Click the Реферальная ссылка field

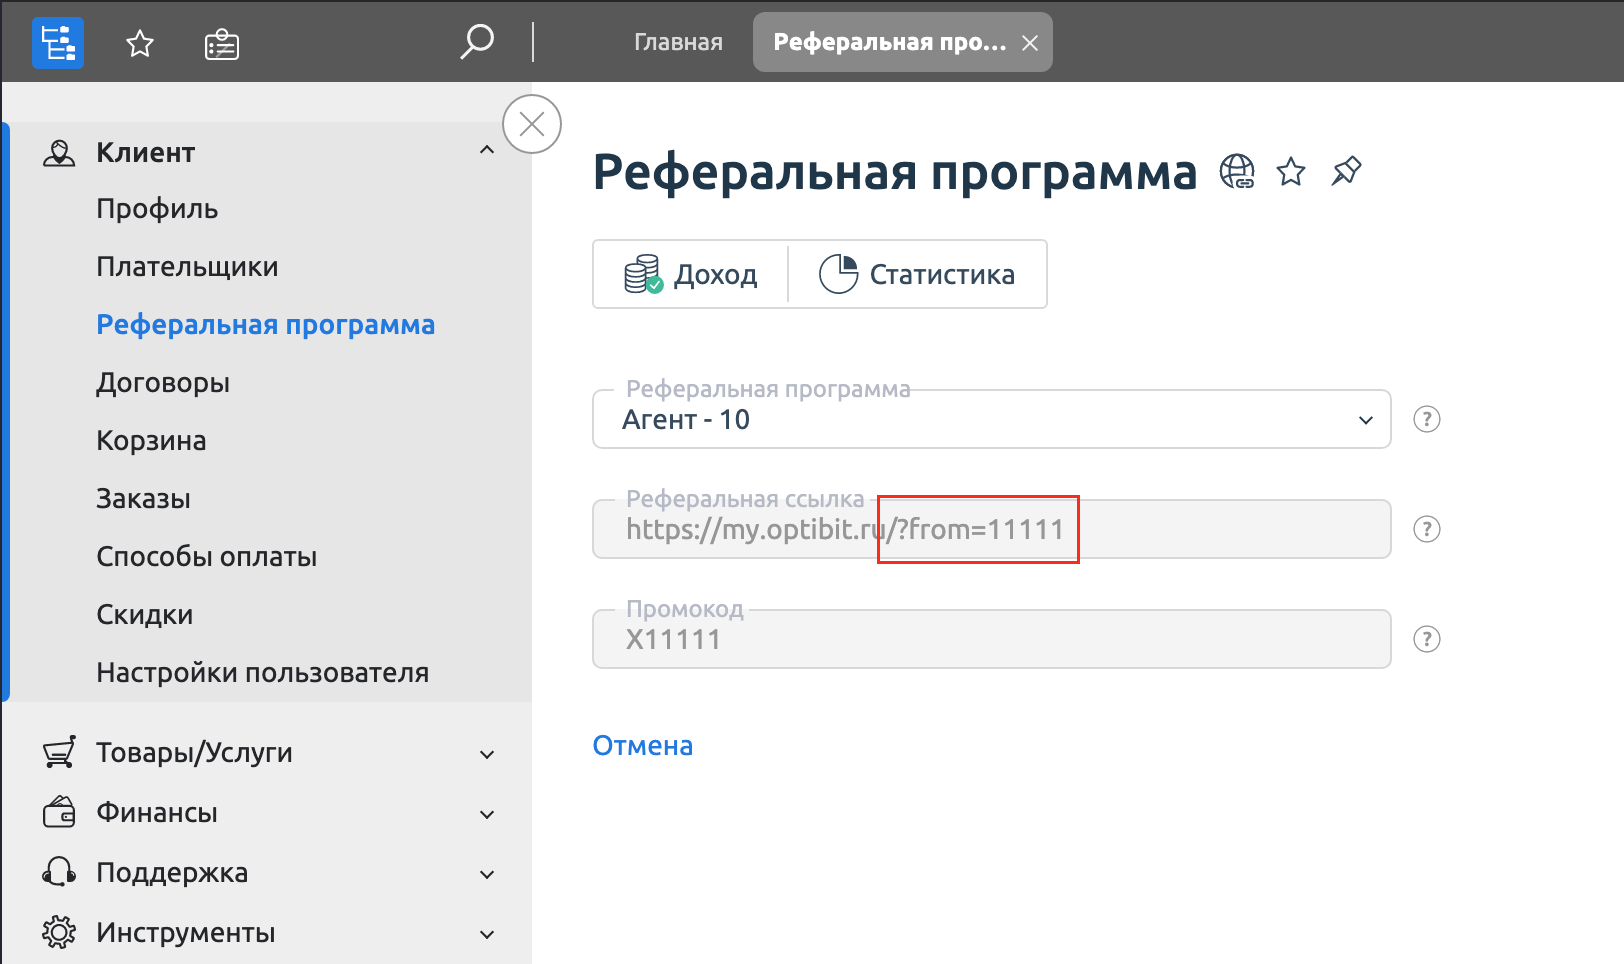[992, 529]
